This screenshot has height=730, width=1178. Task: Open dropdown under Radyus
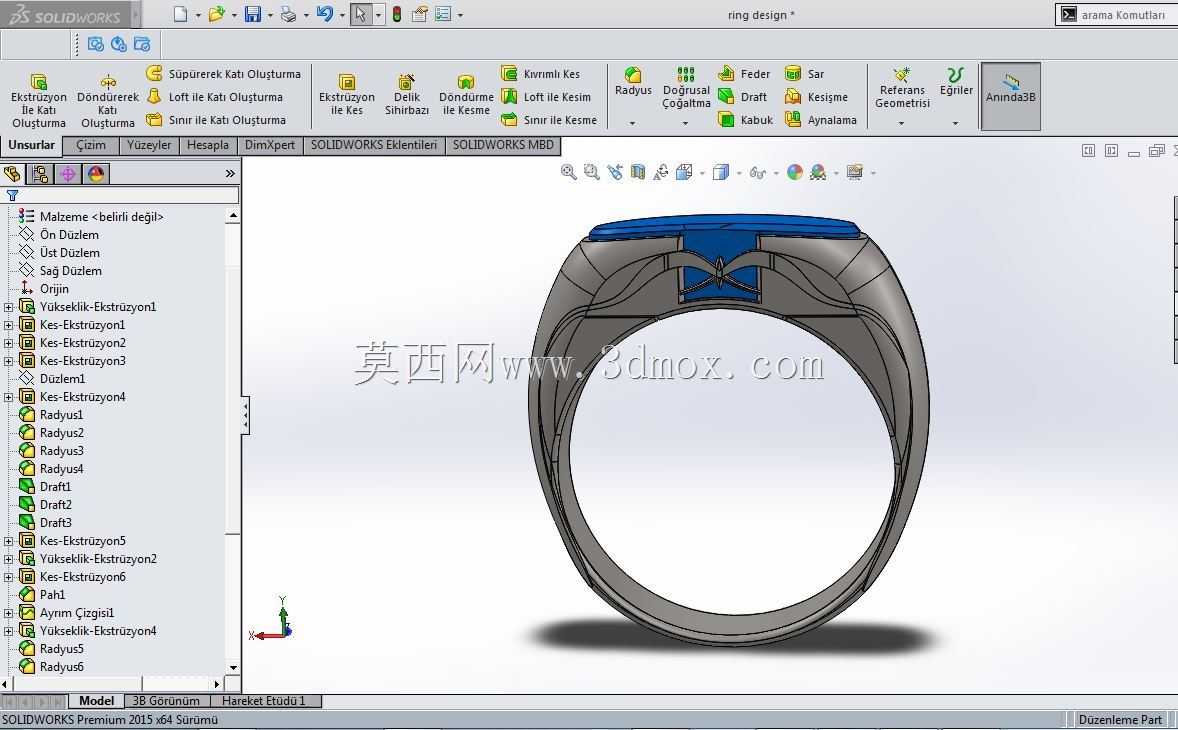pos(633,123)
